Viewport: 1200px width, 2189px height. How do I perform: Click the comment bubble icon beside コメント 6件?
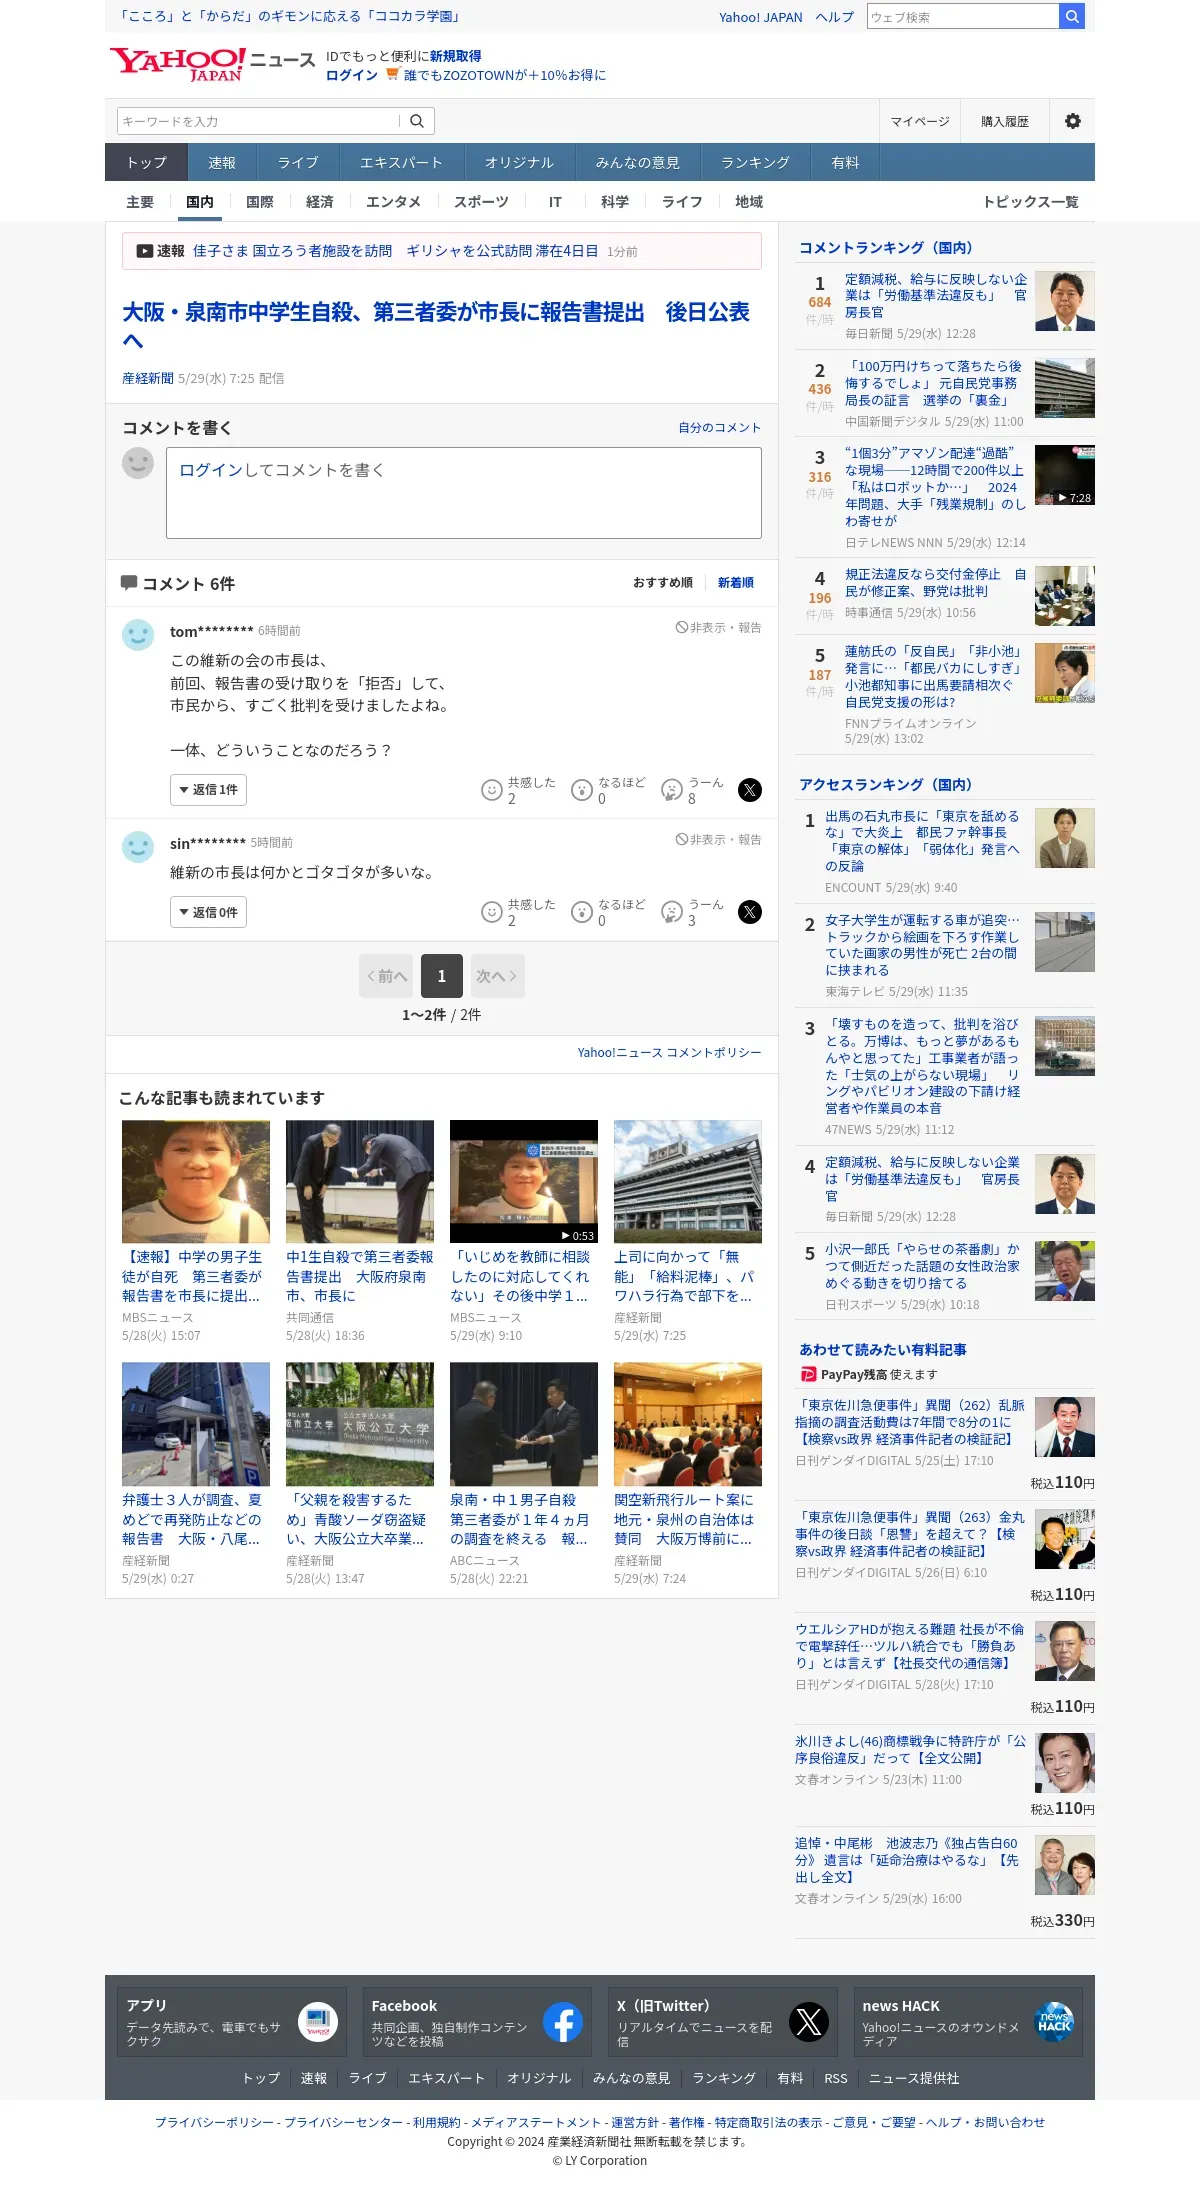click(129, 583)
